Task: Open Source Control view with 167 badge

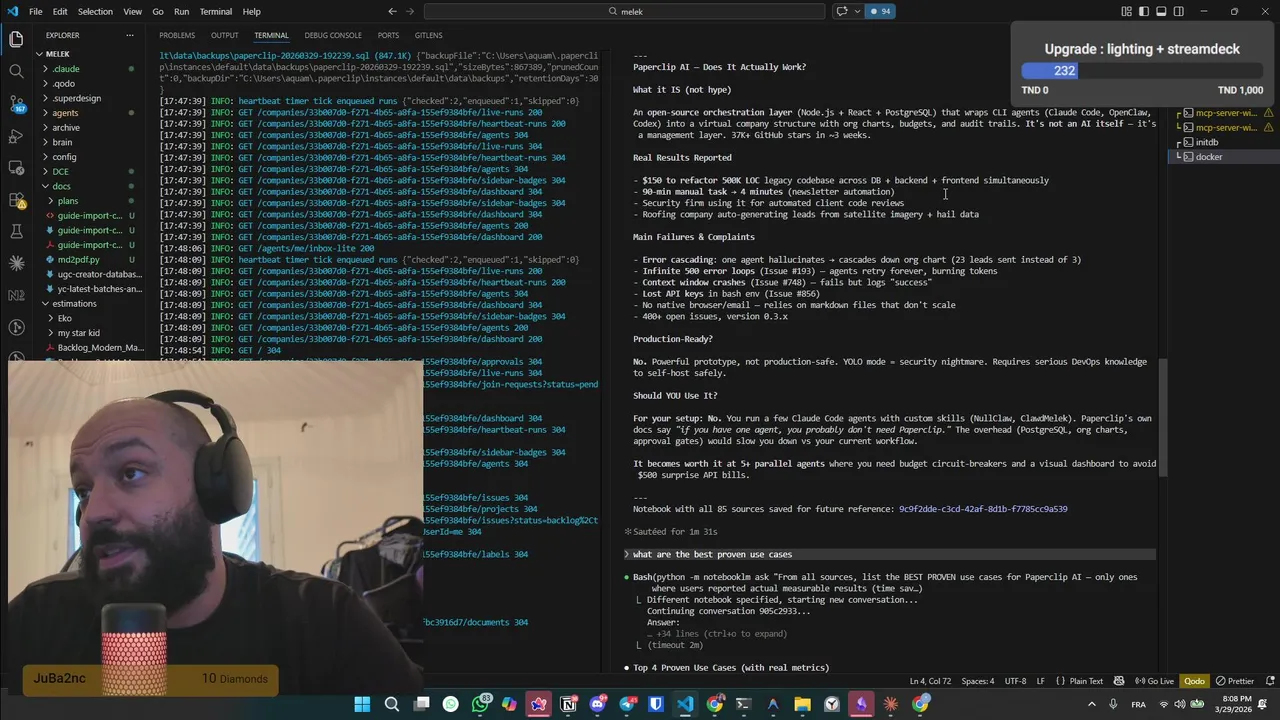Action: click(16, 103)
